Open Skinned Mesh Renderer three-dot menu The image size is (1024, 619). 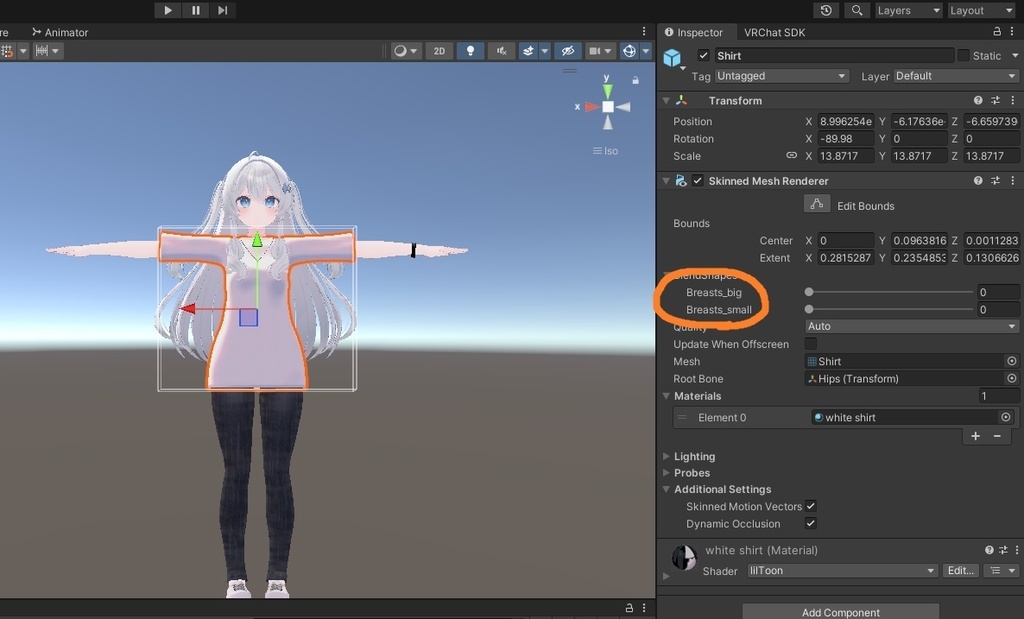point(1013,181)
